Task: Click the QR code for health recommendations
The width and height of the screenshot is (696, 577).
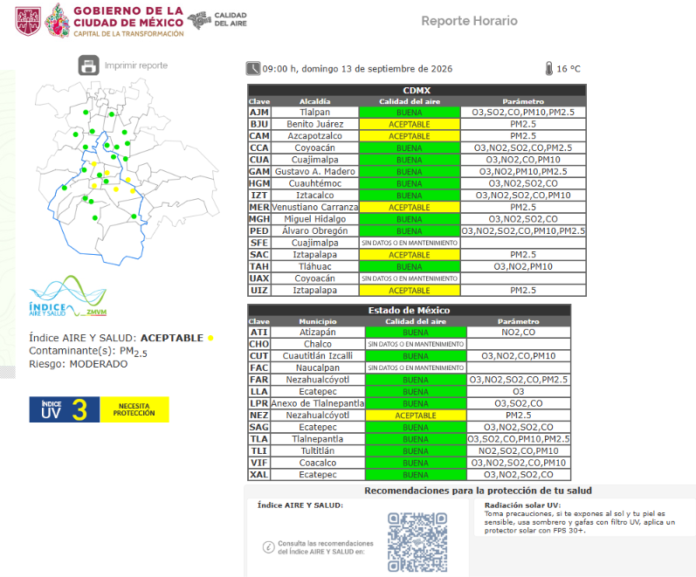Action: coord(417,542)
